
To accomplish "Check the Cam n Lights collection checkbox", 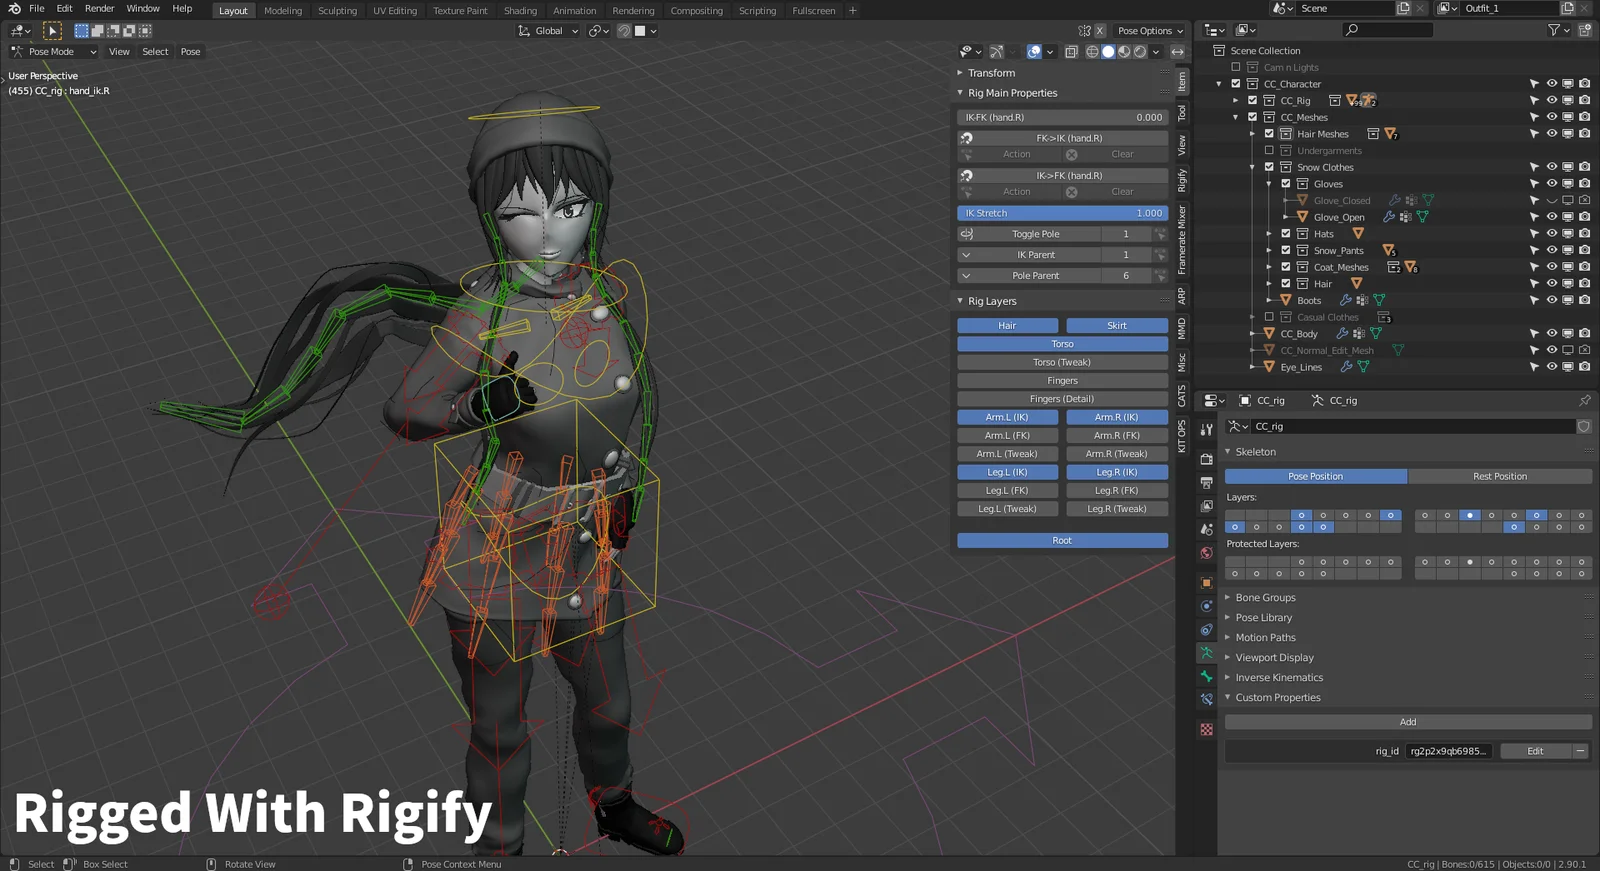I will [x=1235, y=67].
